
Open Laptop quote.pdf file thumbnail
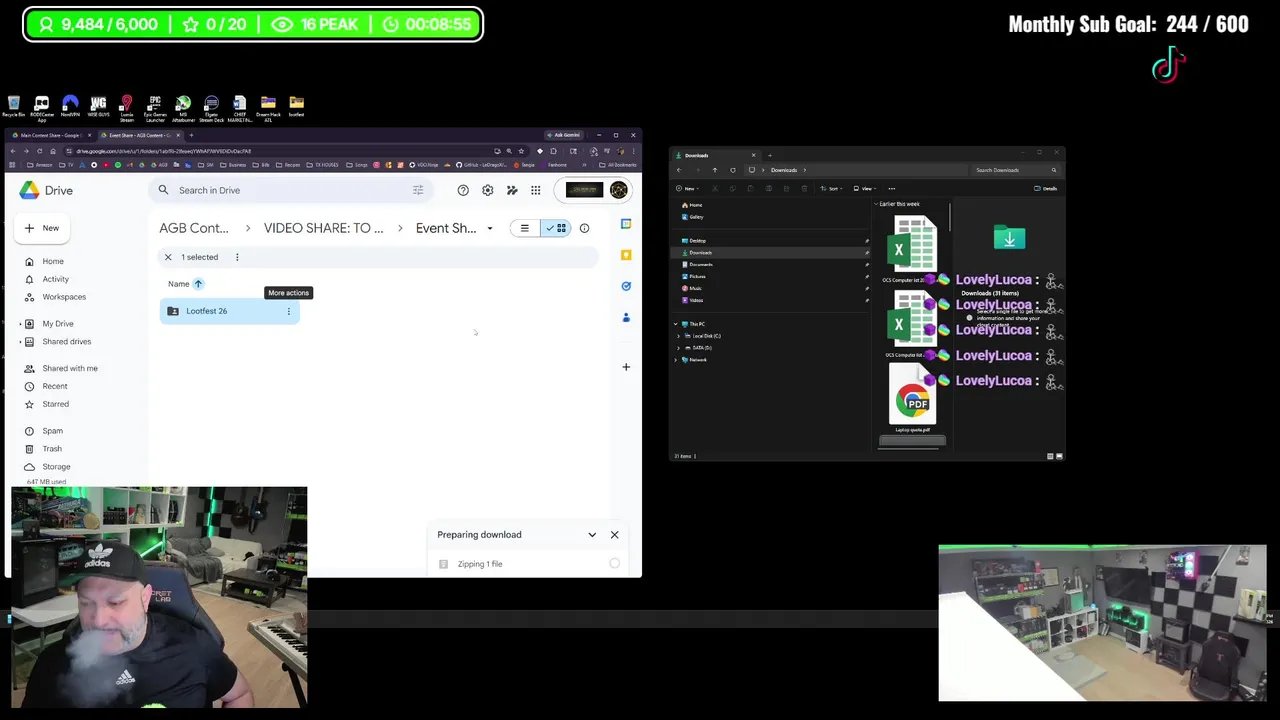pos(913,396)
